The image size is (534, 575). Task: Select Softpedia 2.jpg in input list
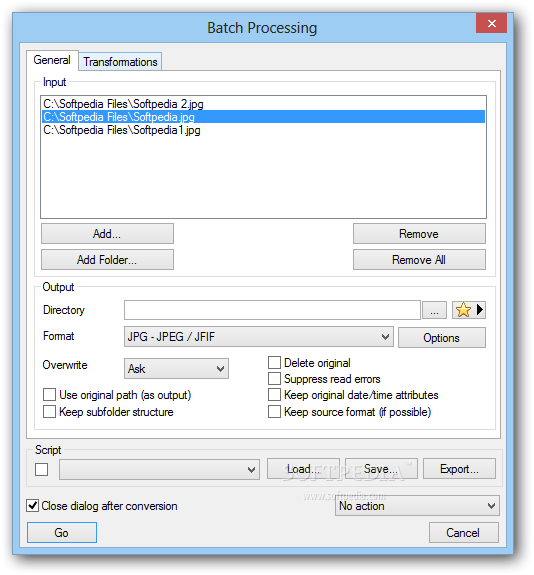pos(263,104)
